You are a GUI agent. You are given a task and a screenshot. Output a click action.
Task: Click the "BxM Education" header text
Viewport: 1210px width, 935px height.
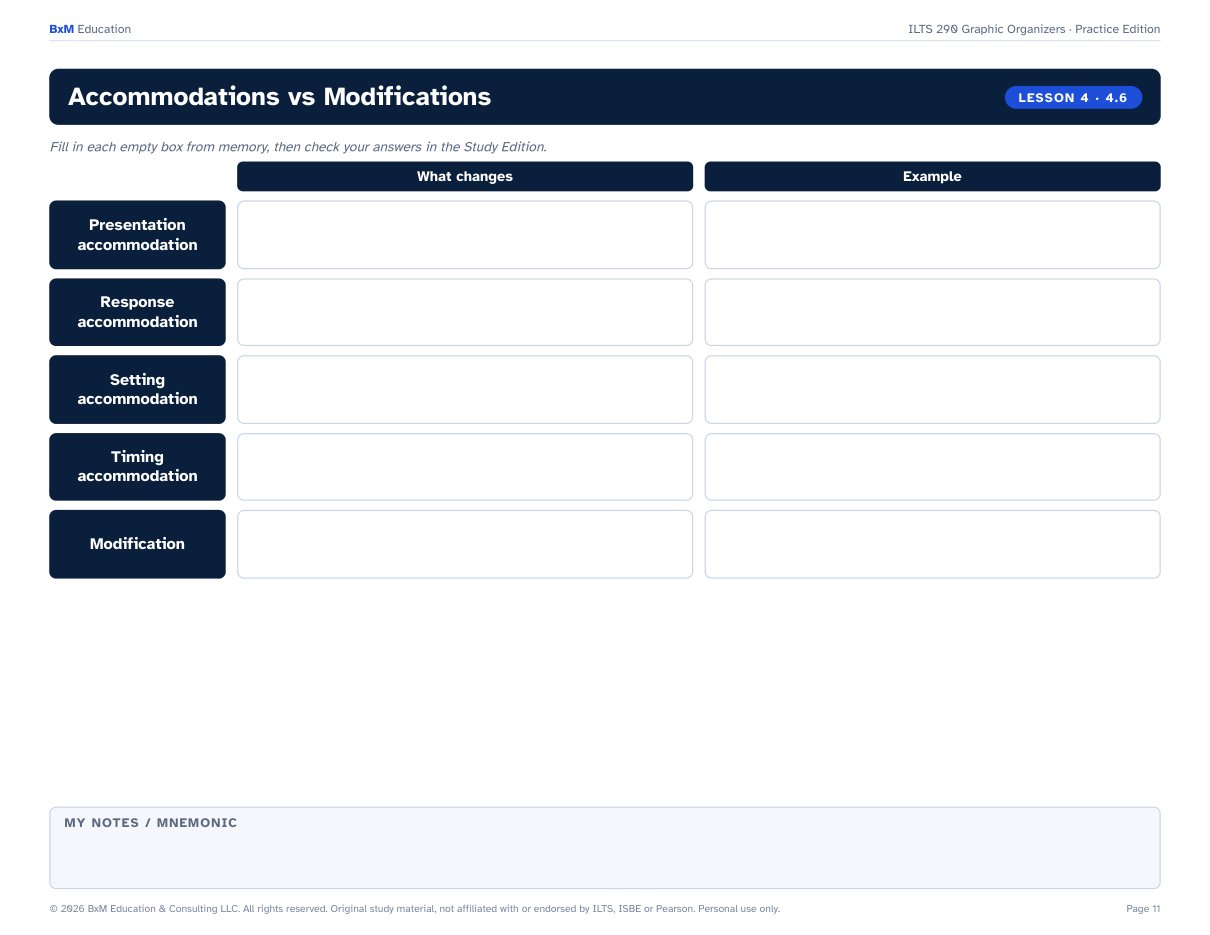pyautogui.click(x=90, y=29)
